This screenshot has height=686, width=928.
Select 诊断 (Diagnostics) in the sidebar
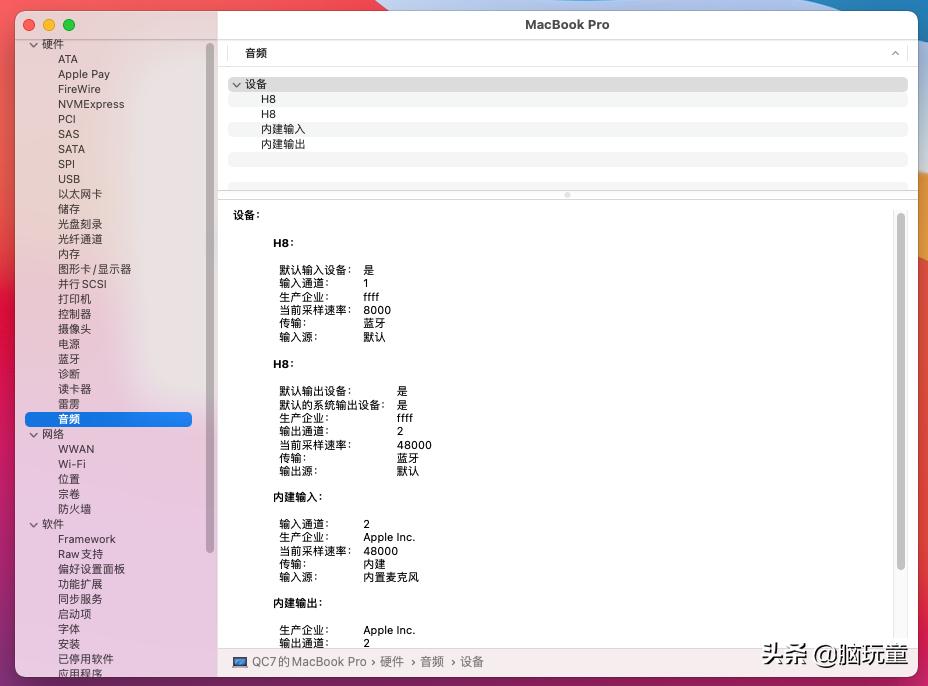coord(68,374)
